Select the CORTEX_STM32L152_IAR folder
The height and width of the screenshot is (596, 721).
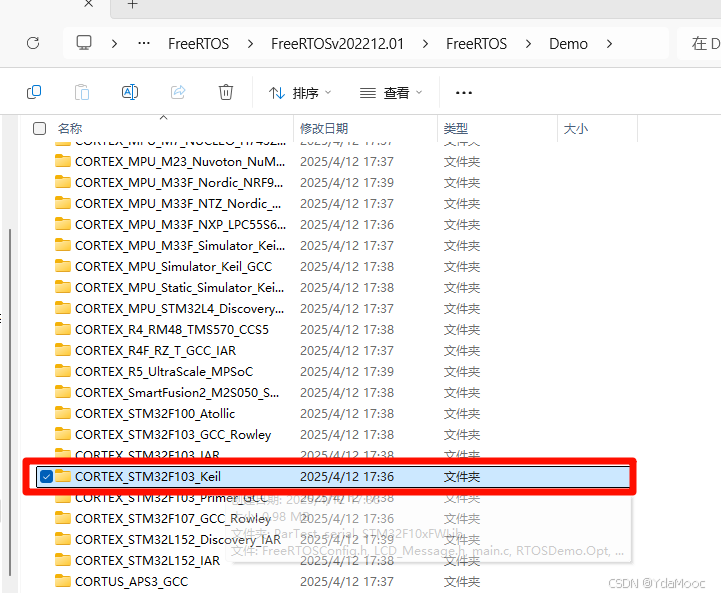tap(148, 561)
